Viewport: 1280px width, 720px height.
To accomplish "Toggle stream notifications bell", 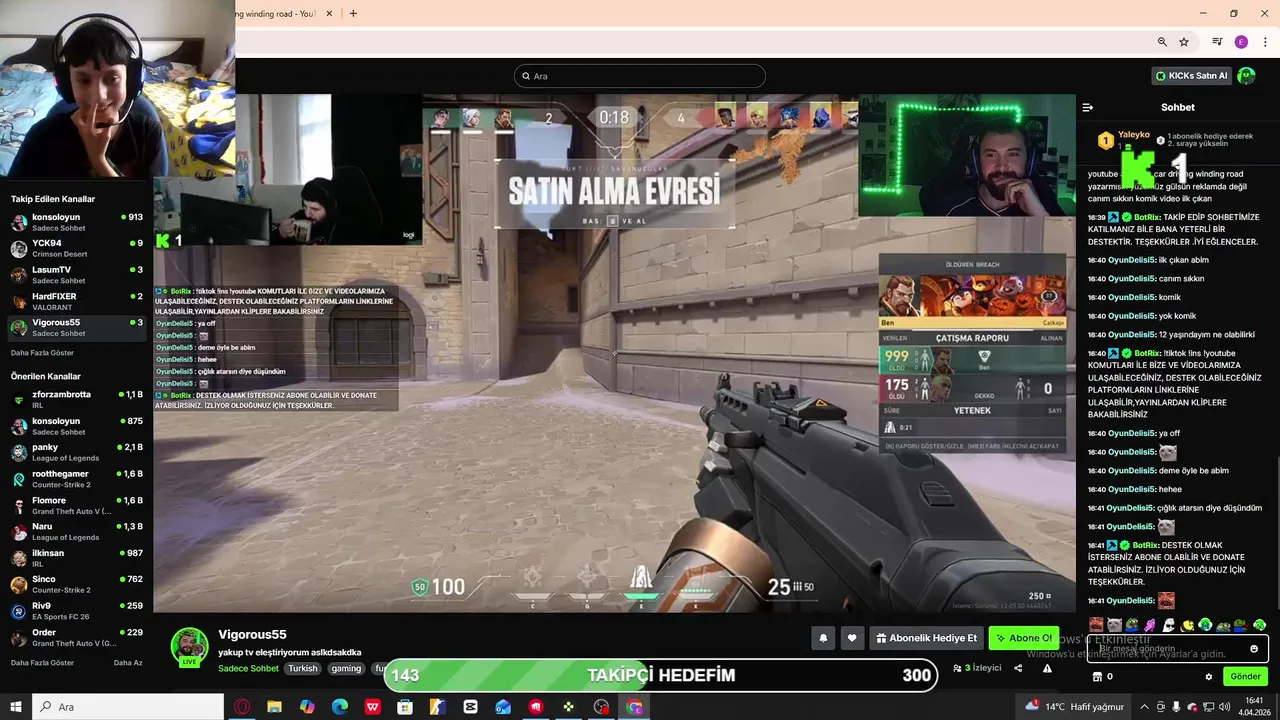I will 823,638.
